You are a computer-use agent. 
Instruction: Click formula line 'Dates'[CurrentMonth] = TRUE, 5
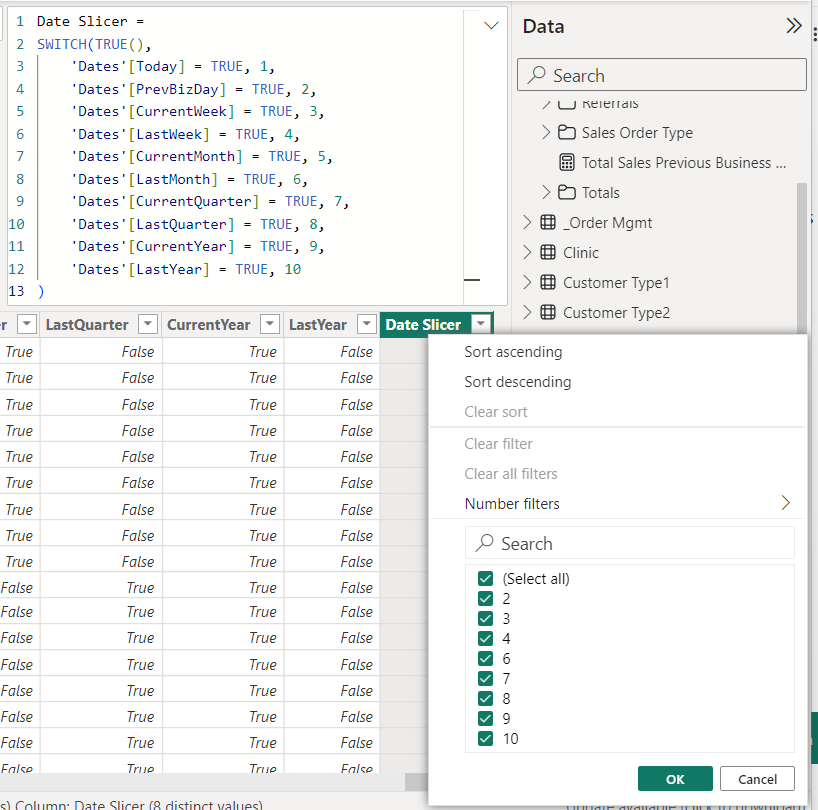pyautogui.click(x=201, y=156)
